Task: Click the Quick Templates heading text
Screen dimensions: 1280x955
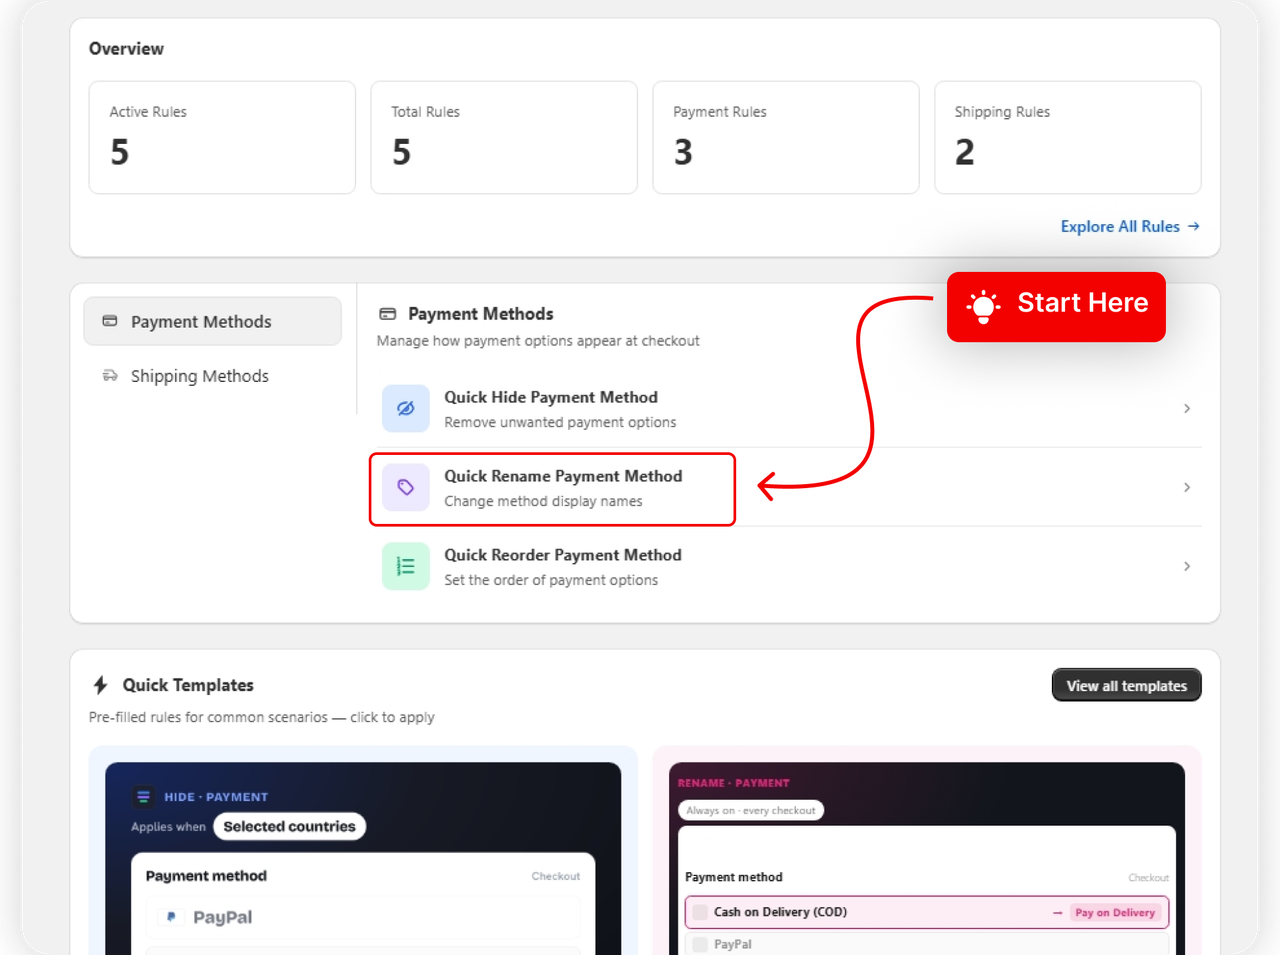Action: (188, 685)
